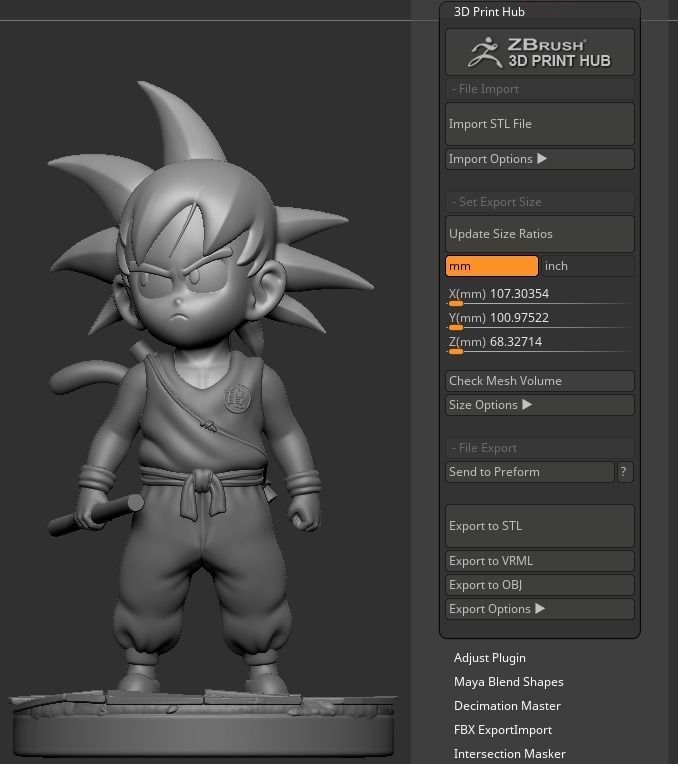
Task: Open the Maya Blend Shapes plugin
Action: (508, 682)
